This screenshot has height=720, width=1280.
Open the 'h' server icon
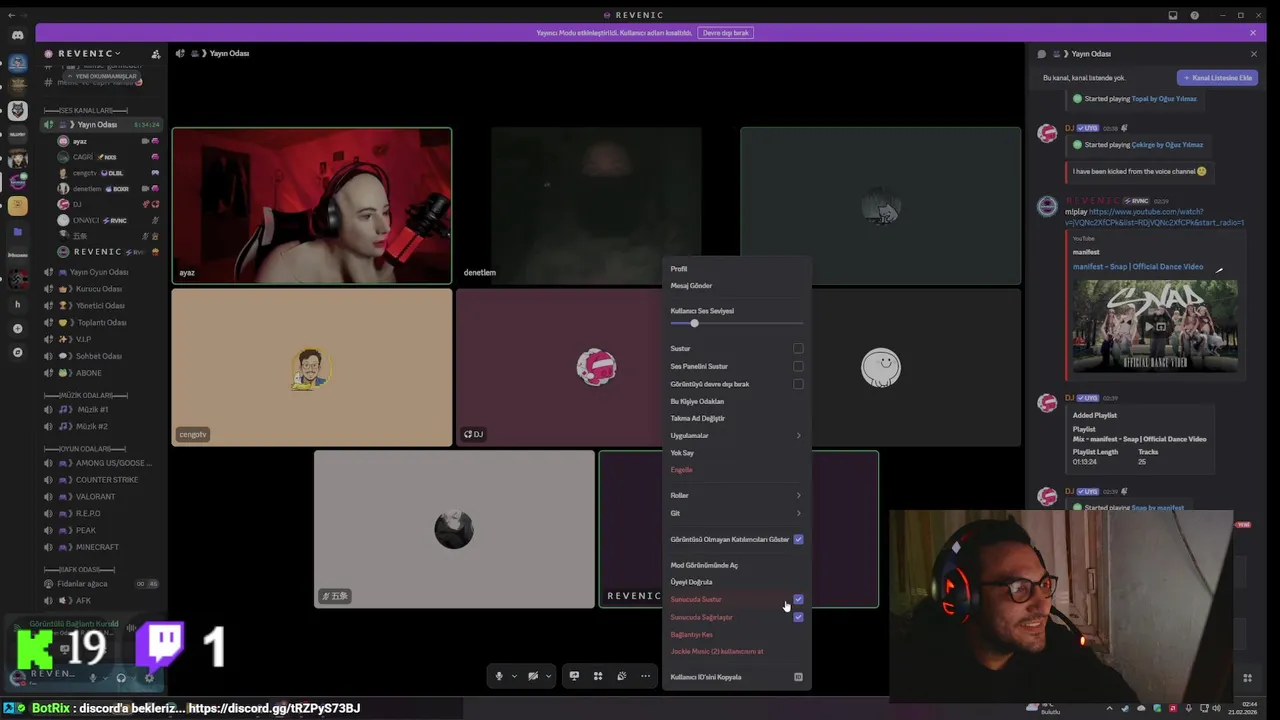tap(17, 304)
